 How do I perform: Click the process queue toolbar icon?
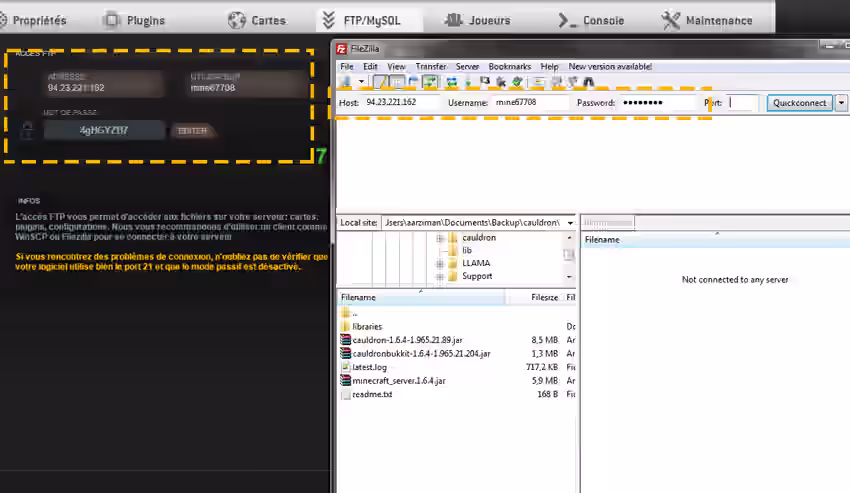pos(468,82)
